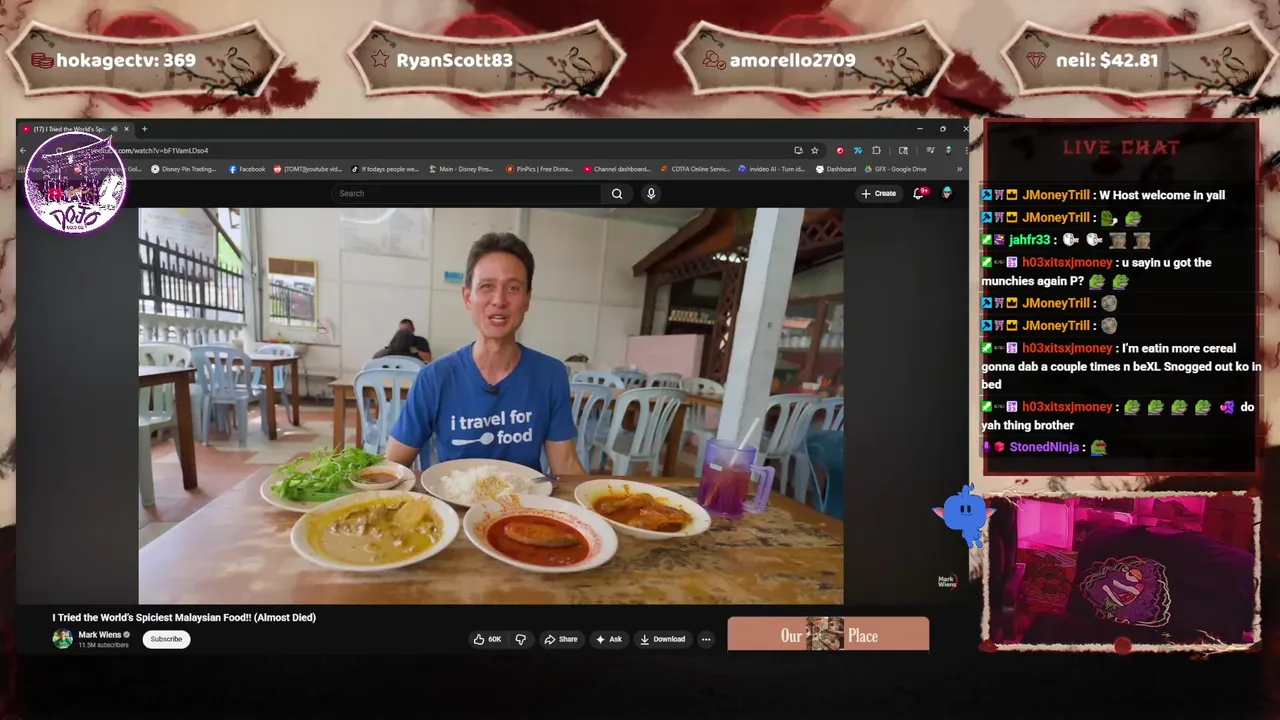The width and height of the screenshot is (1280, 720).
Task: Open the Dashboard bookmark
Action: (836, 169)
